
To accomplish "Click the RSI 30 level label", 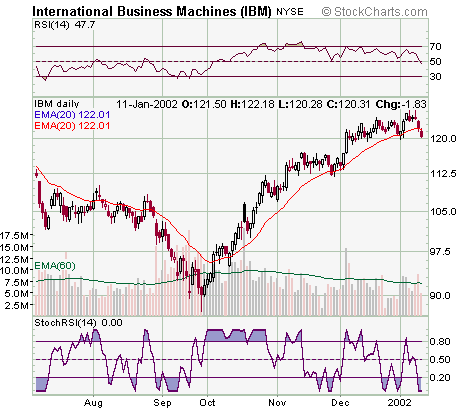I will 435,77.
